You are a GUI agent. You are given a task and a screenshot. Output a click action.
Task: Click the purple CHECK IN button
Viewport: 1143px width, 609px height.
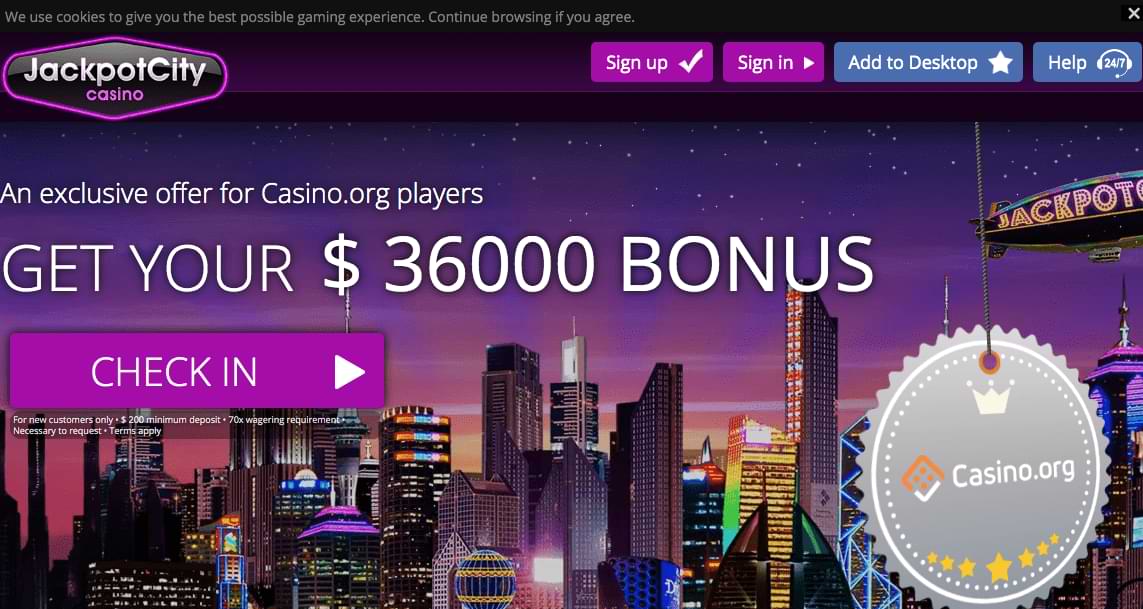(197, 371)
